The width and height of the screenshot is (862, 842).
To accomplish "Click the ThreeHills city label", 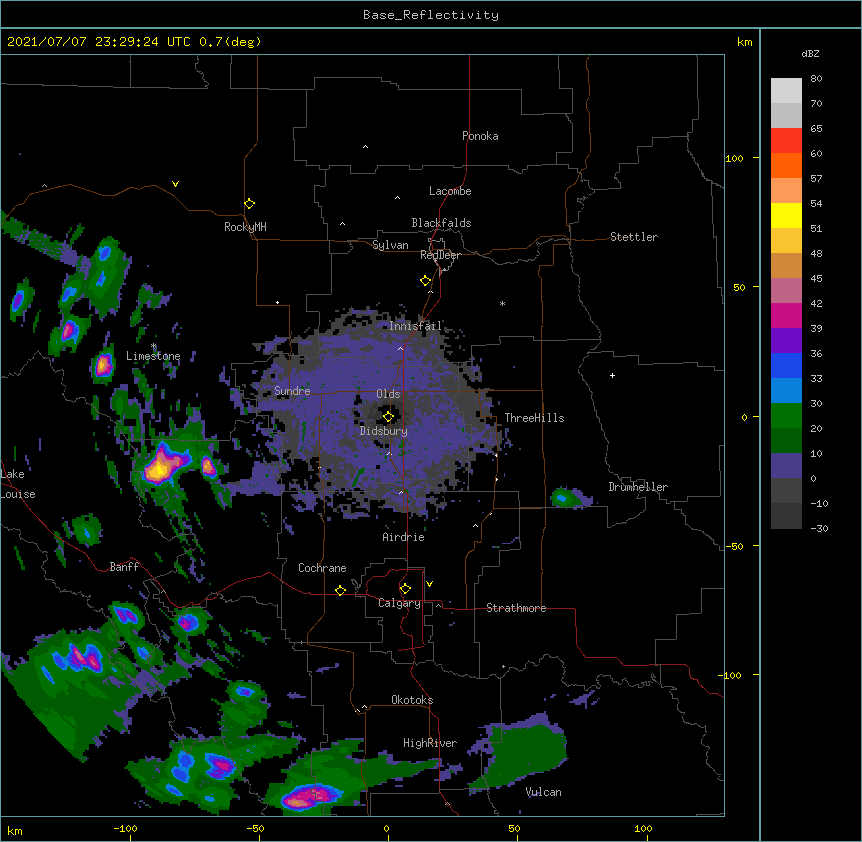I will [534, 418].
